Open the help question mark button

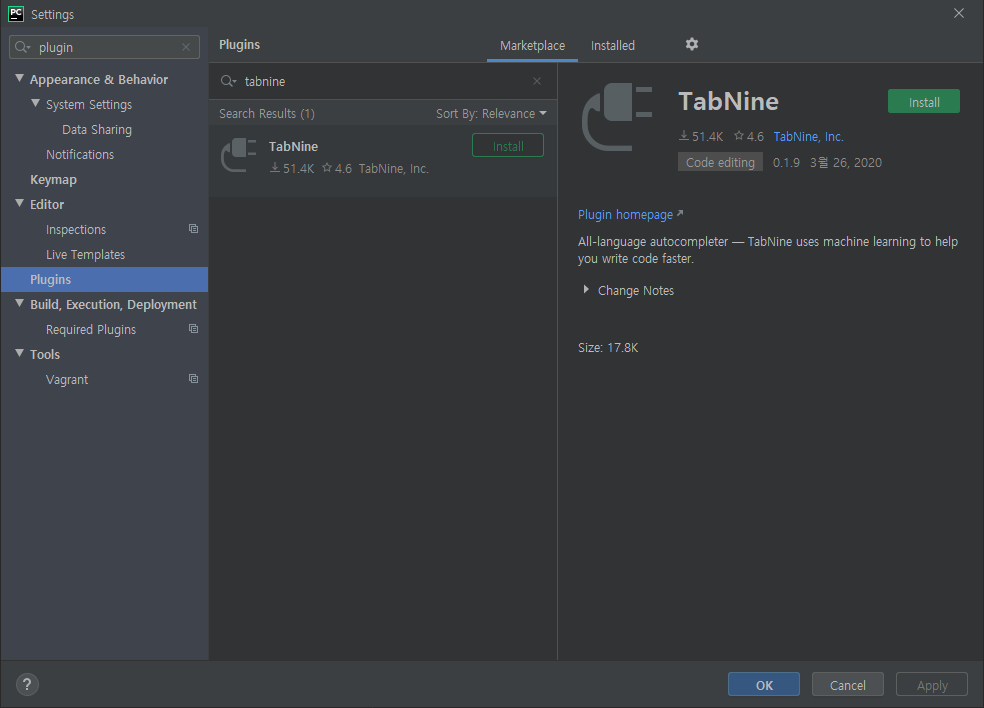tap(27, 684)
